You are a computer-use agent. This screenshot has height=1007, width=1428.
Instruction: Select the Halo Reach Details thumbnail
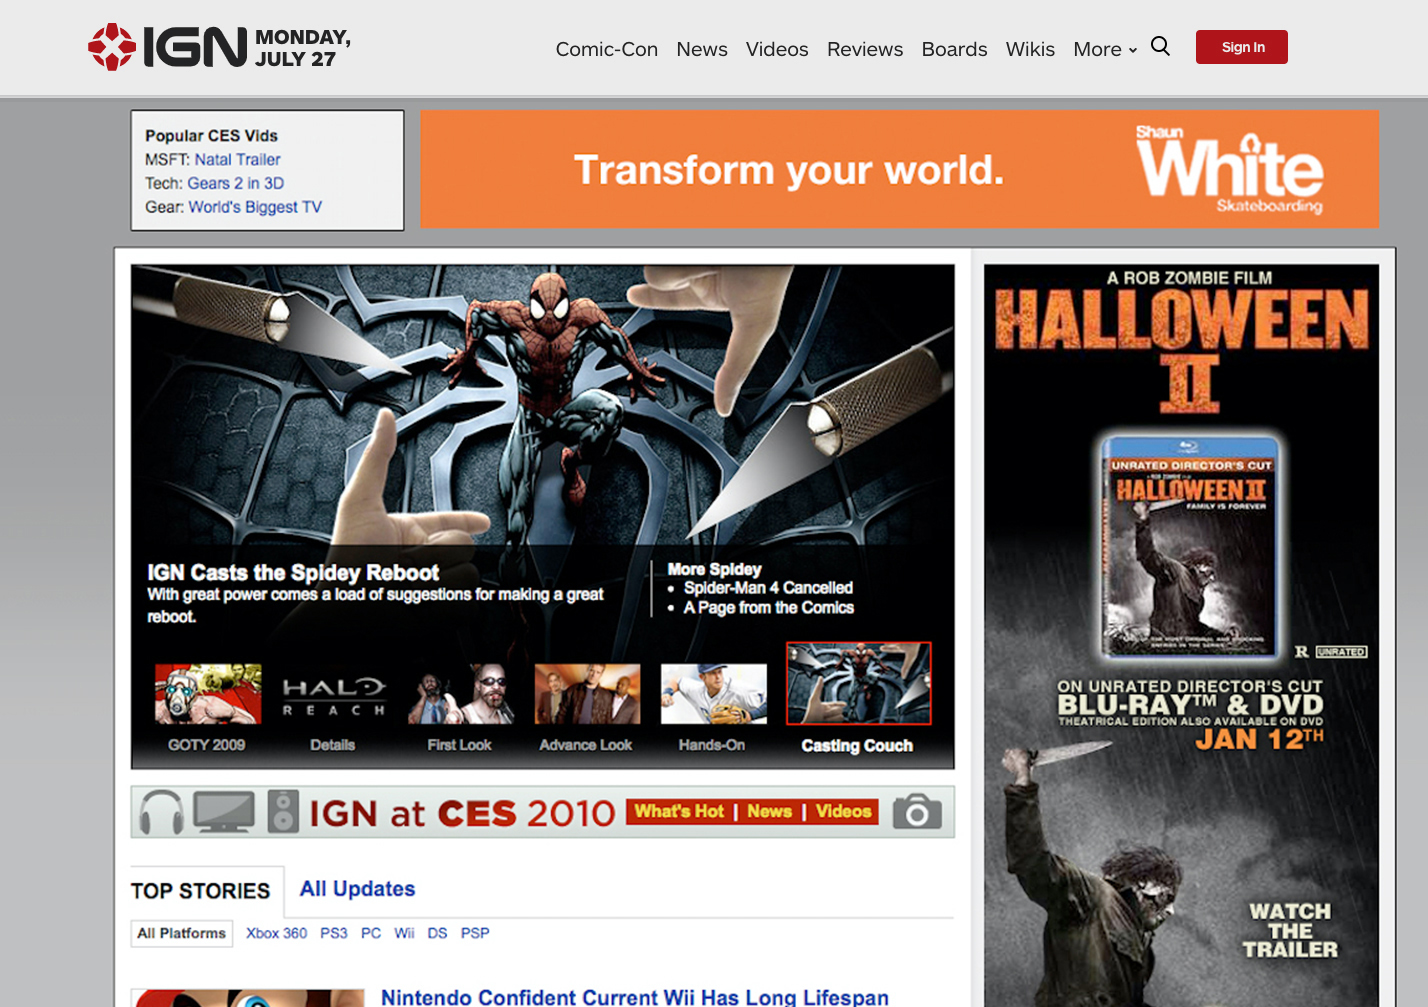[x=334, y=694]
